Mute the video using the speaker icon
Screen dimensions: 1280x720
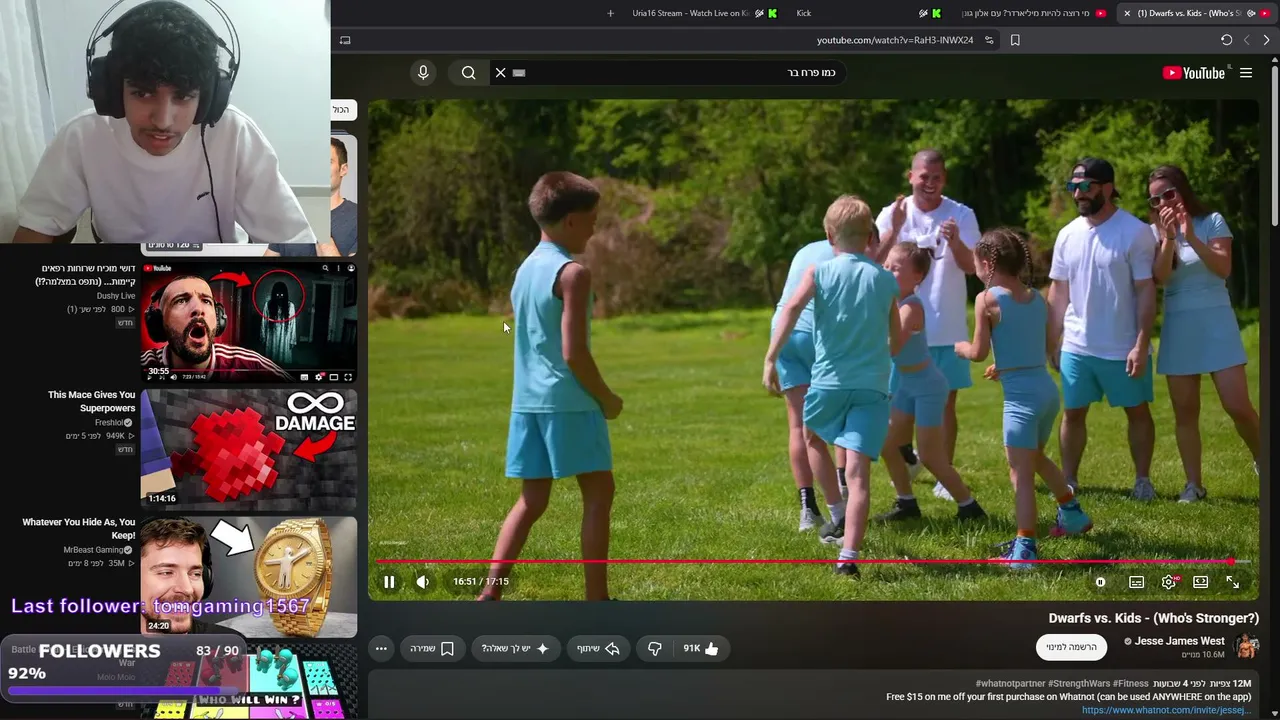pos(423,582)
